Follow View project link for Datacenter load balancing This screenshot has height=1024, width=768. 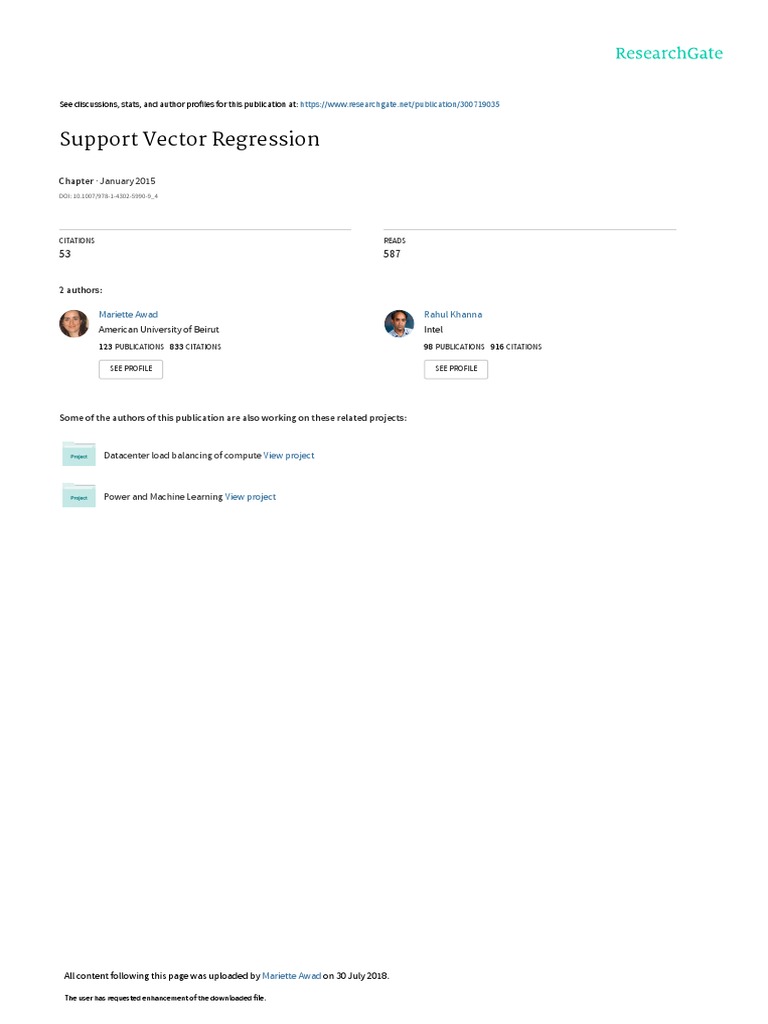[289, 455]
